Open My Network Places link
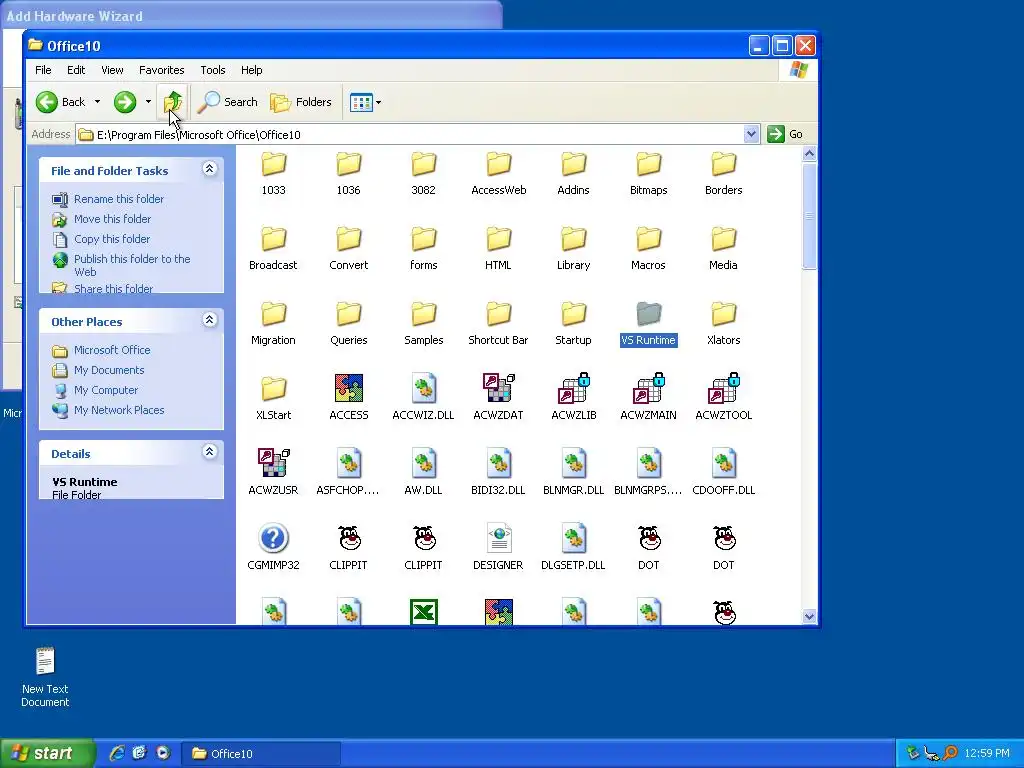This screenshot has height=768, width=1024. 118,410
